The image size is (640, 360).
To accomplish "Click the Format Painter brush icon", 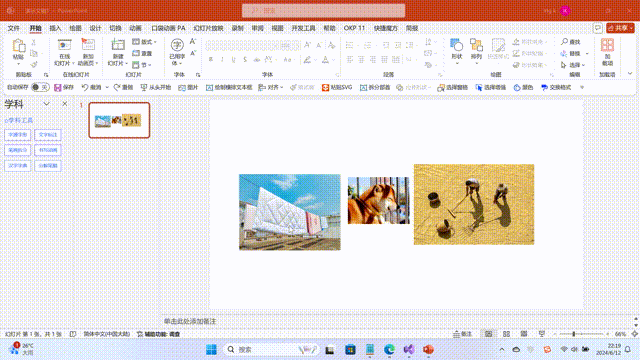I will click(34, 64).
